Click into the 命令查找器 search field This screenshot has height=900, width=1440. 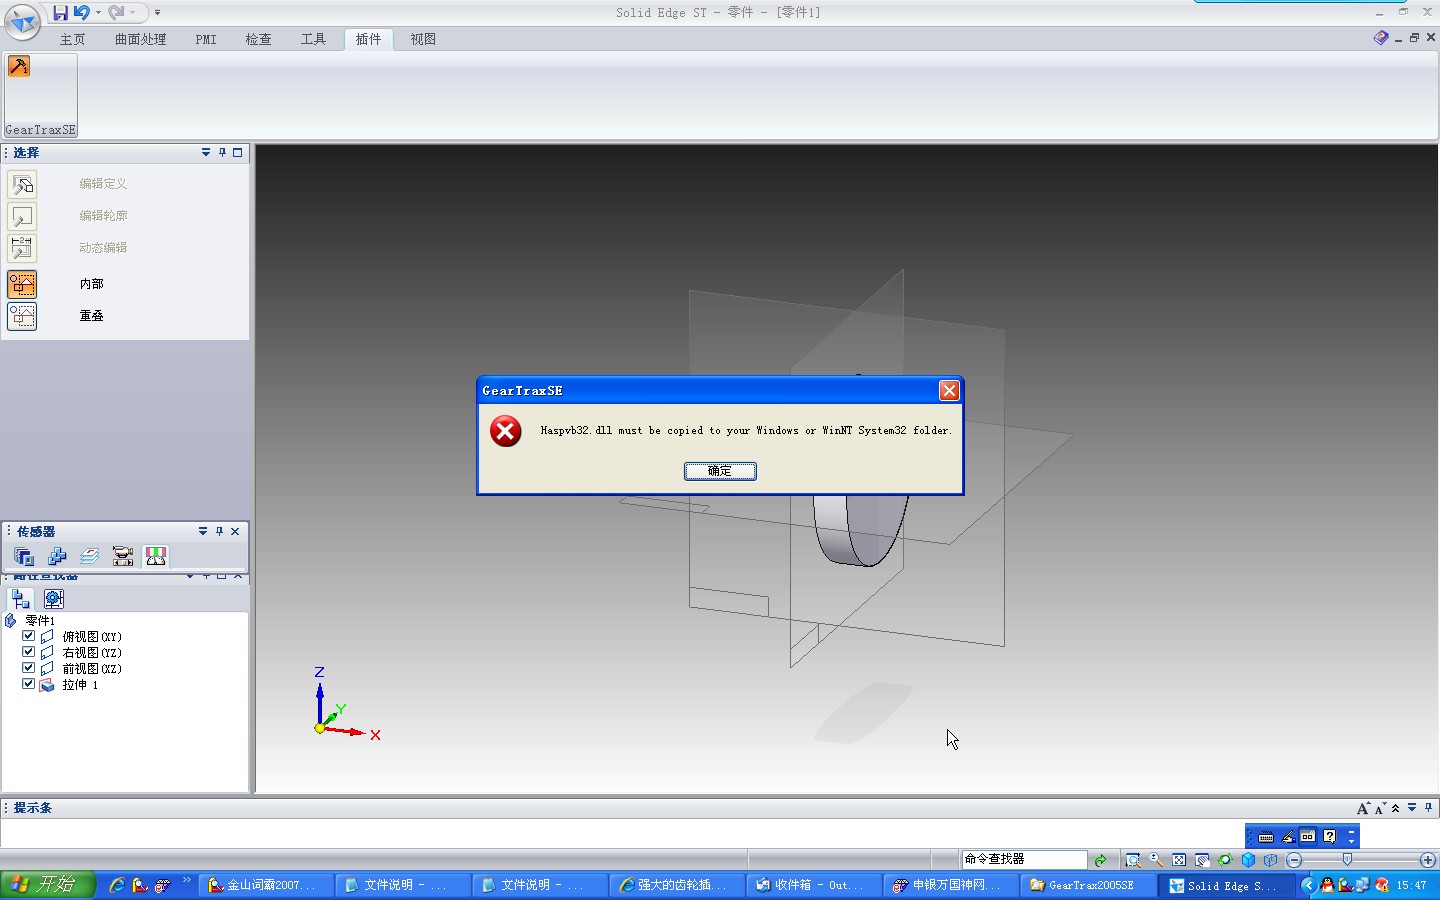(1024, 860)
